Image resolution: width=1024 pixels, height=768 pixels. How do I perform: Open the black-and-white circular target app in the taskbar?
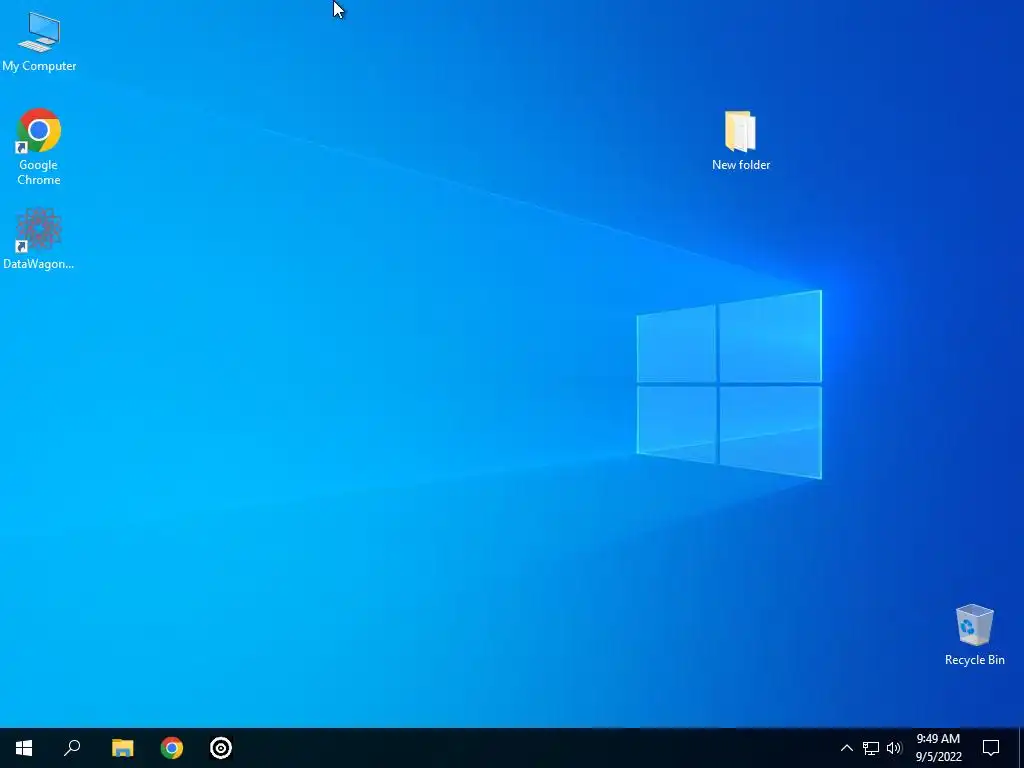[221, 748]
